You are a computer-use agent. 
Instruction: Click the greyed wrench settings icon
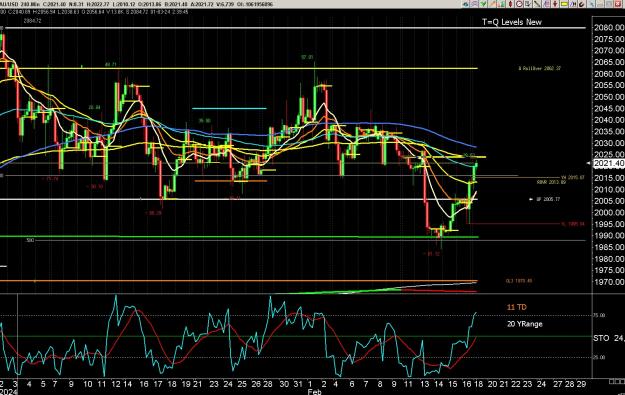click(591, 4)
